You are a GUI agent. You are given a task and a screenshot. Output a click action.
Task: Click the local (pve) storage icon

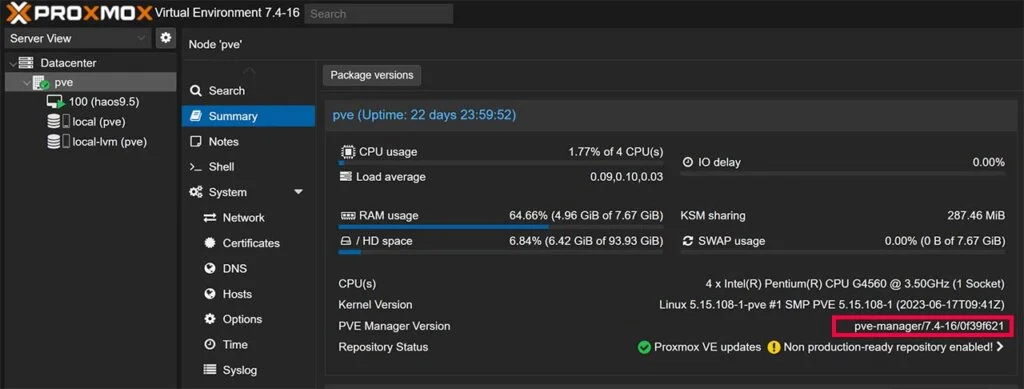pos(58,121)
